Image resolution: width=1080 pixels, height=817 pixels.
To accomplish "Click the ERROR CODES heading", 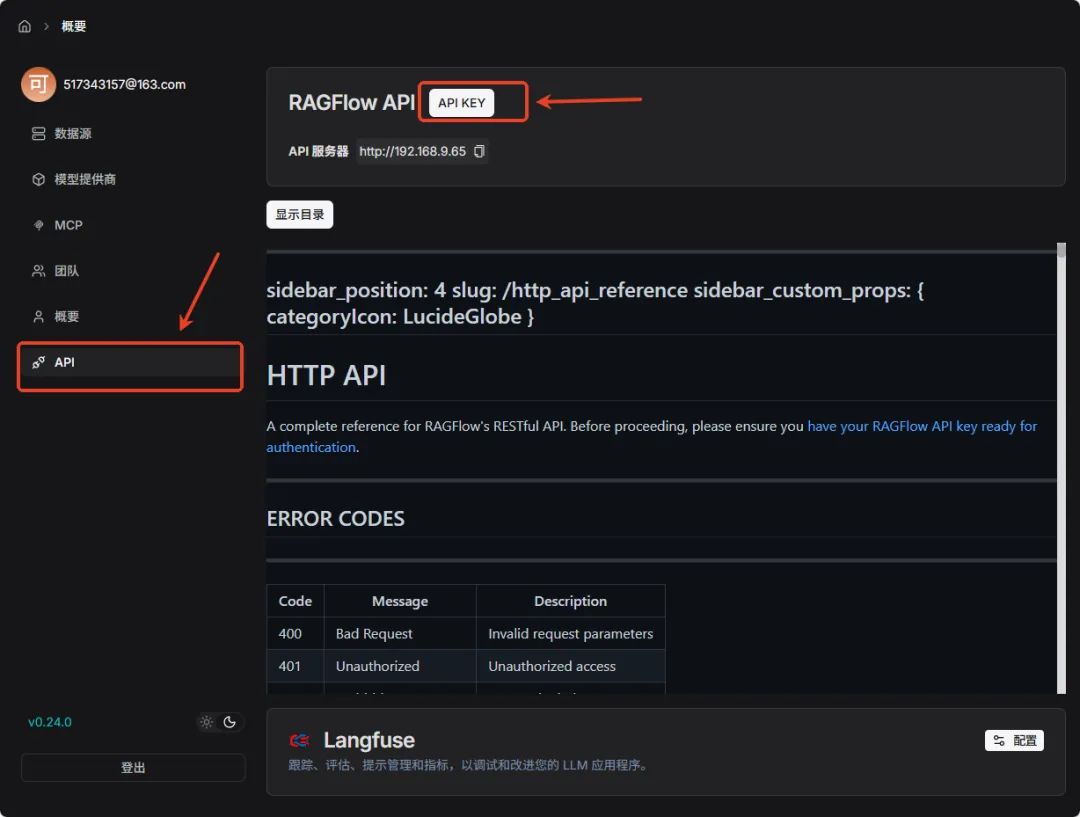I will pyautogui.click(x=335, y=519).
